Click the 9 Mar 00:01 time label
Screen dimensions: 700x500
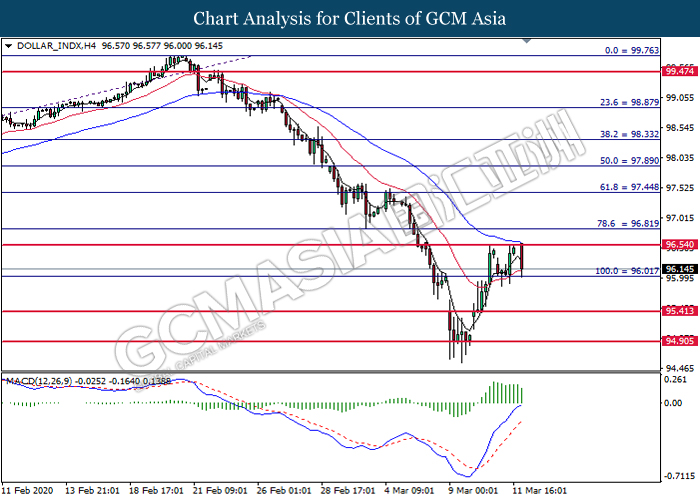473,490
